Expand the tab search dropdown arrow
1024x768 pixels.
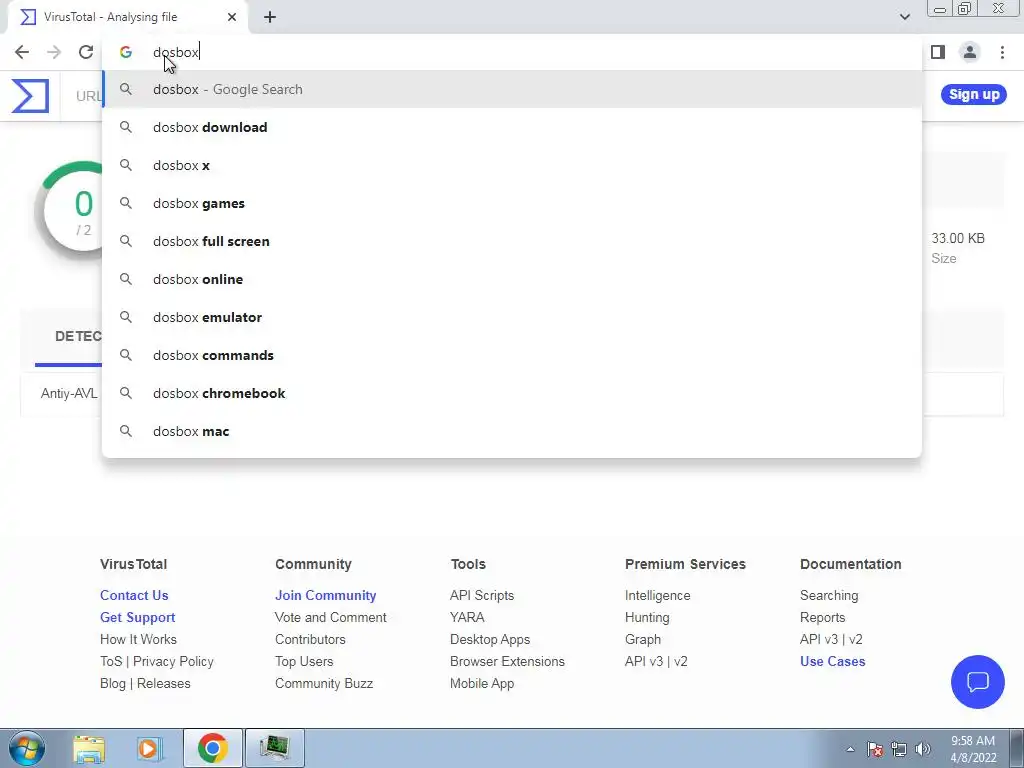904,17
